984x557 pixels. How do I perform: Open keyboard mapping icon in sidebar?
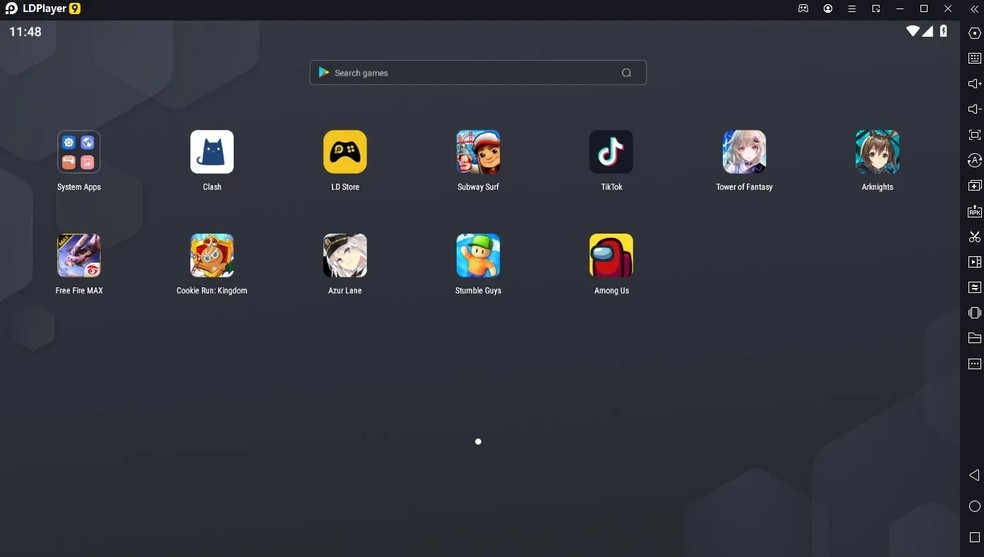pos(974,58)
